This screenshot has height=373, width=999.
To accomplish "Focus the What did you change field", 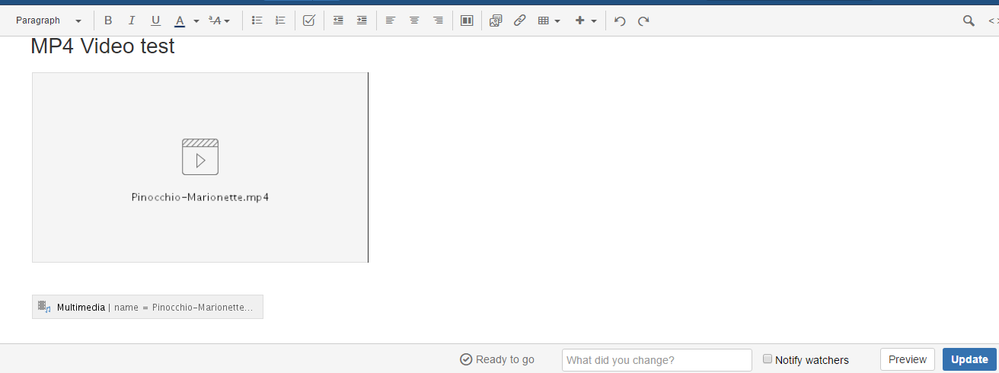I will click(657, 360).
